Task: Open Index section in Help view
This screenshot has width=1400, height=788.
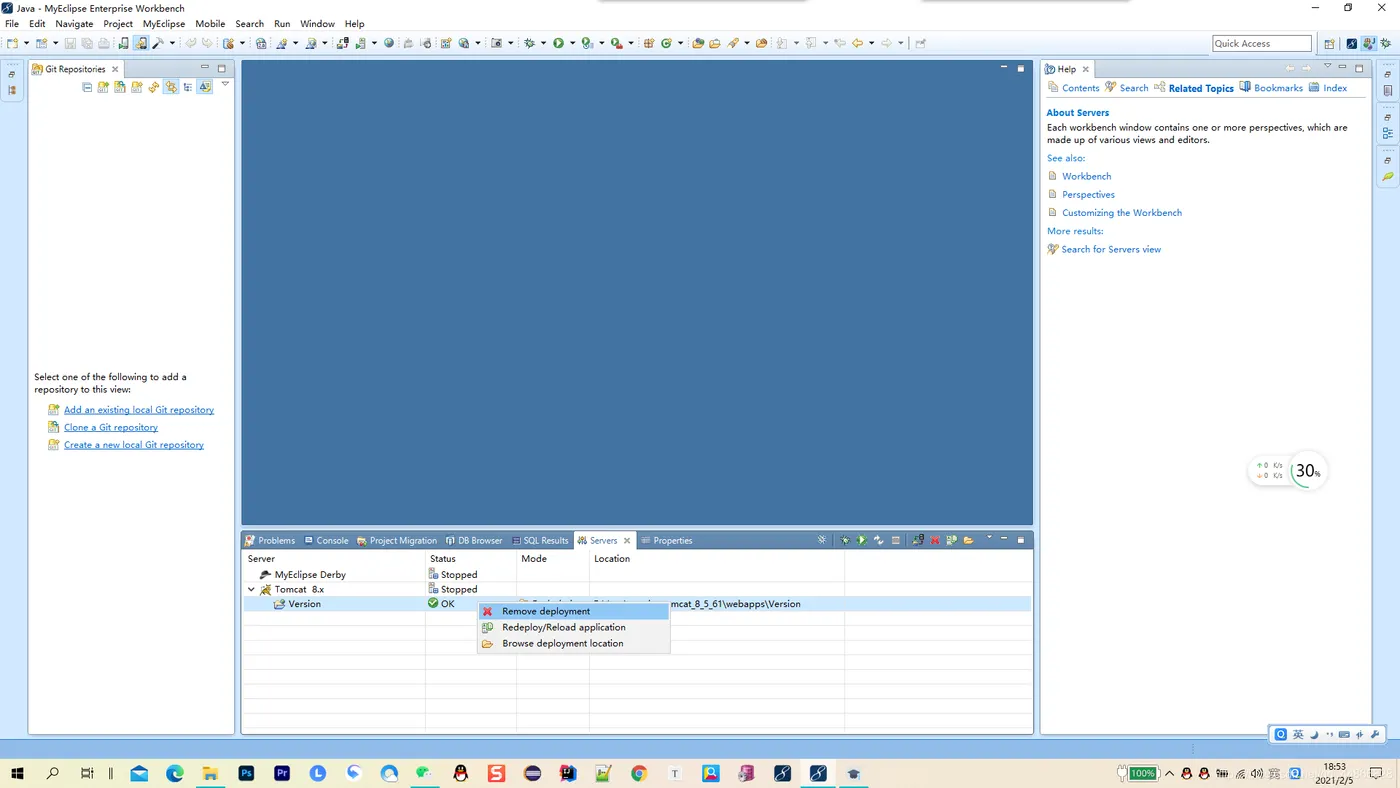Action: pos(1328,88)
